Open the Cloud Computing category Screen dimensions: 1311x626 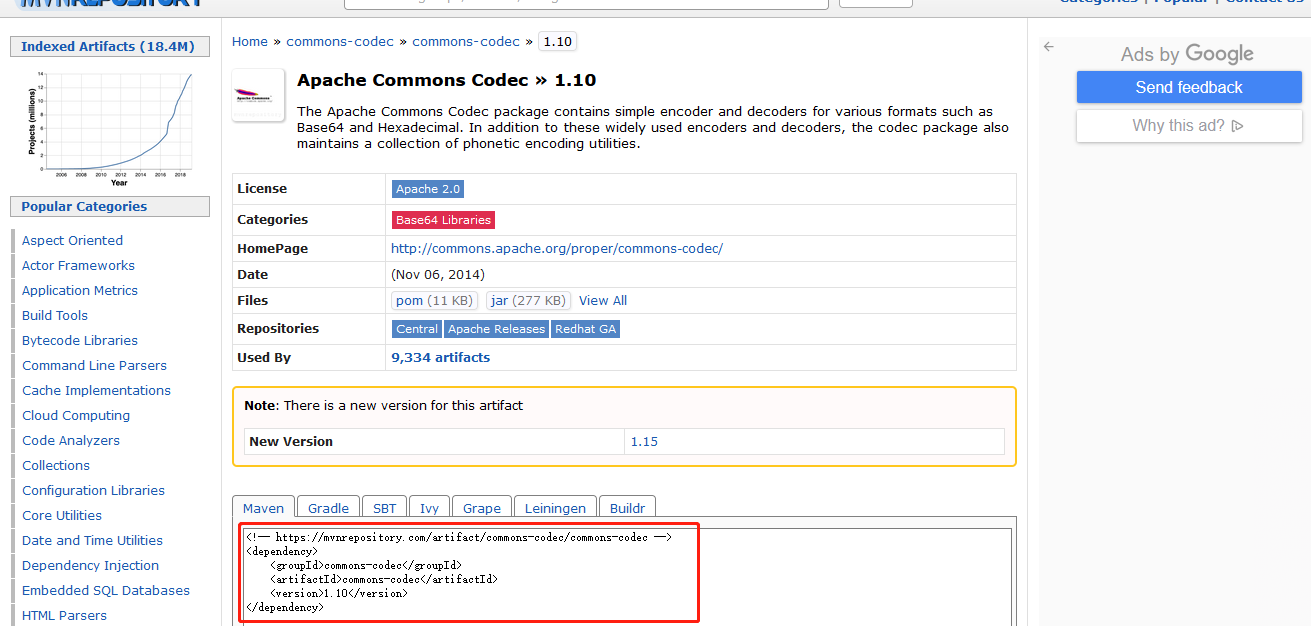coord(76,415)
